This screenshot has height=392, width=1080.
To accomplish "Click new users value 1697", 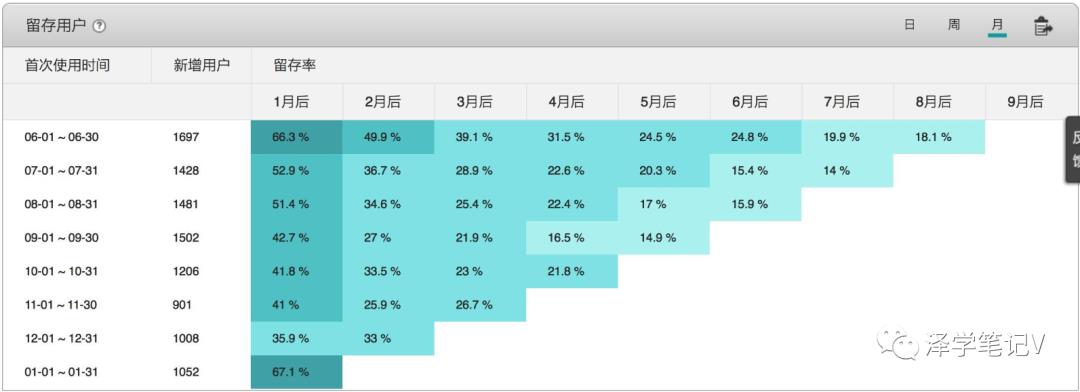I will [186, 137].
